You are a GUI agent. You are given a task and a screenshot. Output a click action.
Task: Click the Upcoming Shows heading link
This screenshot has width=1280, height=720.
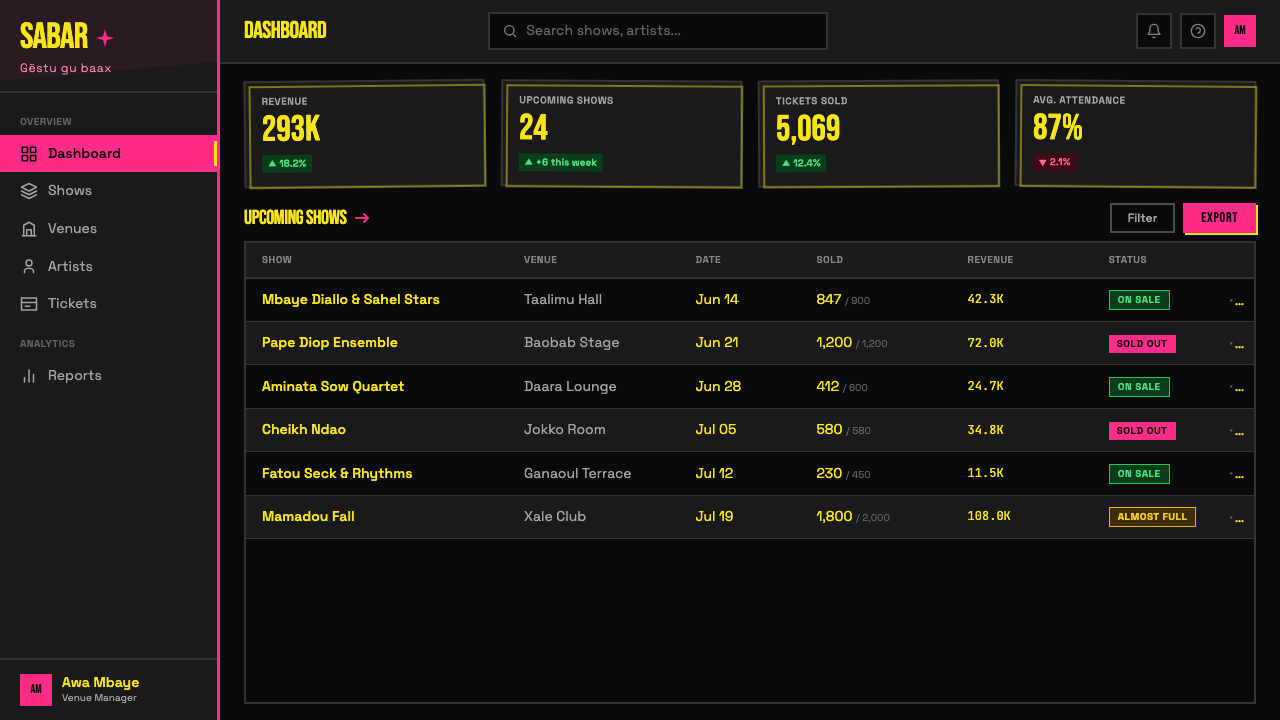pyautogui.click(x=295, y=218)
